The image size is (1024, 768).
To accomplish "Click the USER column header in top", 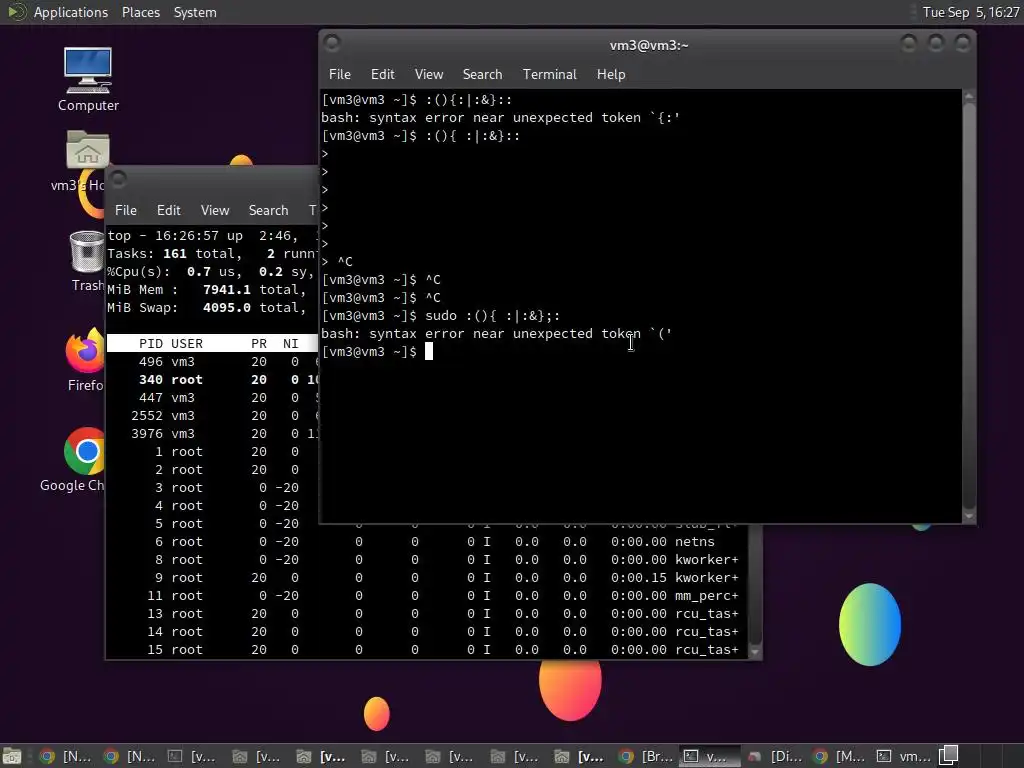I will tap(187, 344).
